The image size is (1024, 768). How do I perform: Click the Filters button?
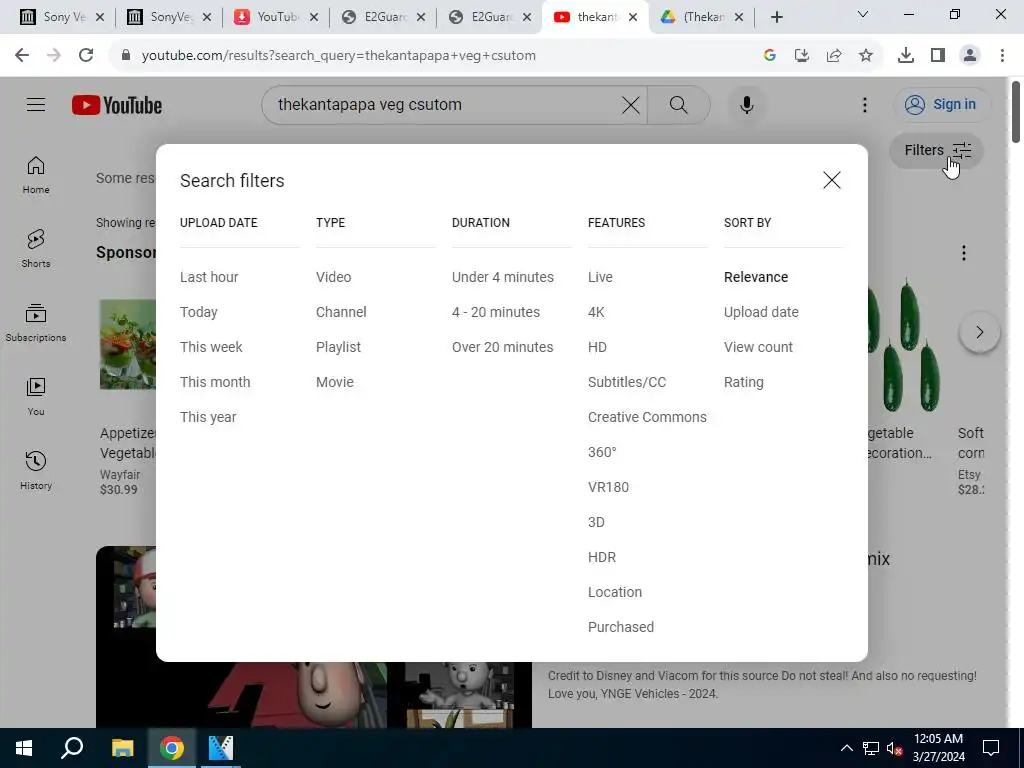pyautogui.click(x=936, y=150)
